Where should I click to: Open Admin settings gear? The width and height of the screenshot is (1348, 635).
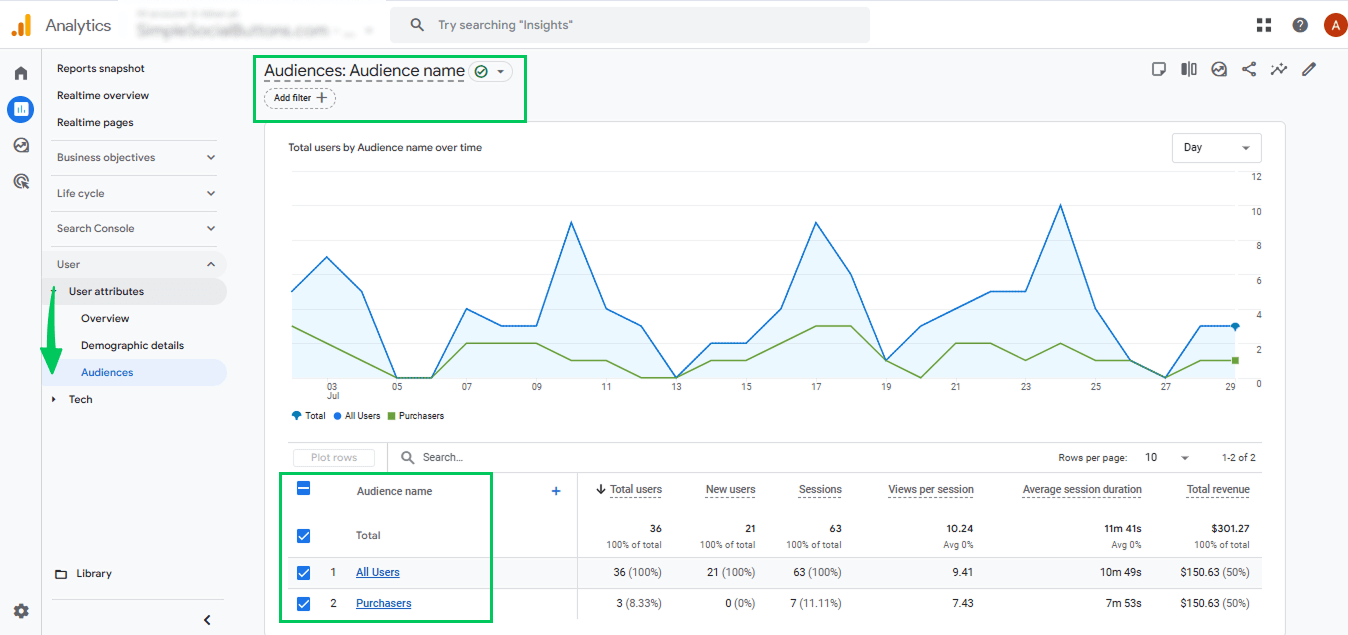coord(21,611)
